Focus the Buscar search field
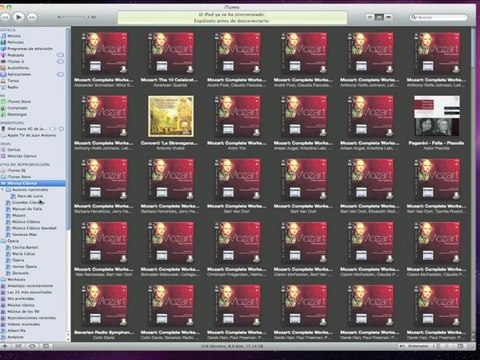 coord(438,17)
